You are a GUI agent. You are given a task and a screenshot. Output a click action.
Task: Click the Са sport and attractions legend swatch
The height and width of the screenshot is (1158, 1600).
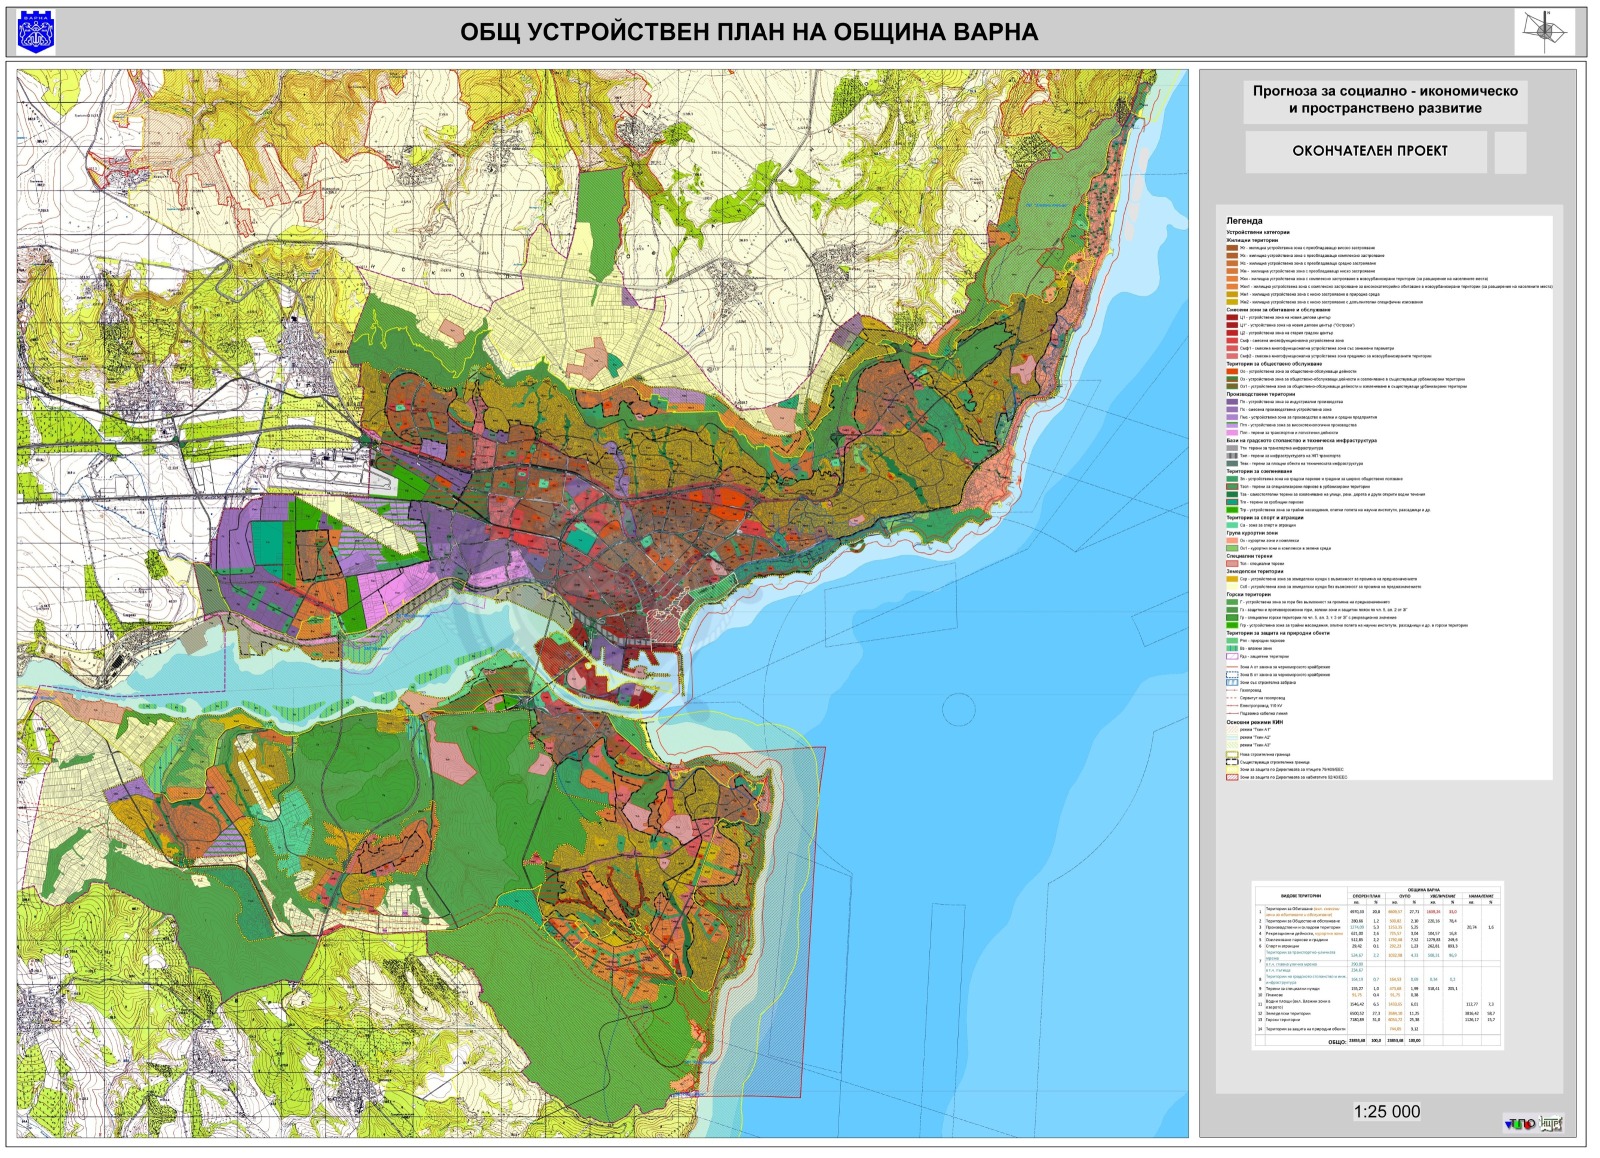tap(1232, 525)
